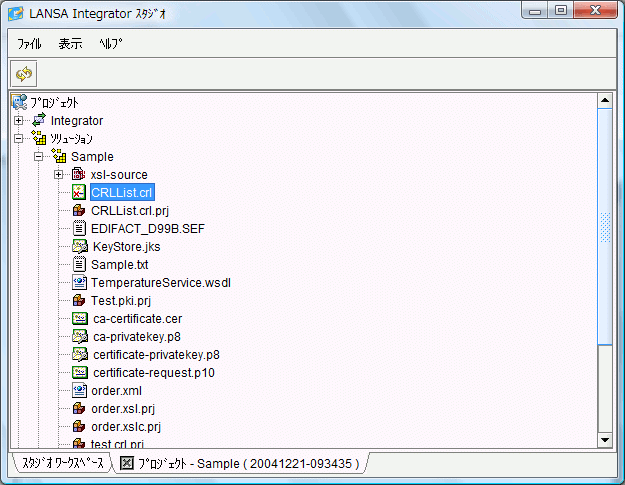
Task: Select the xsl-source folder label
Action: point(119,174)
